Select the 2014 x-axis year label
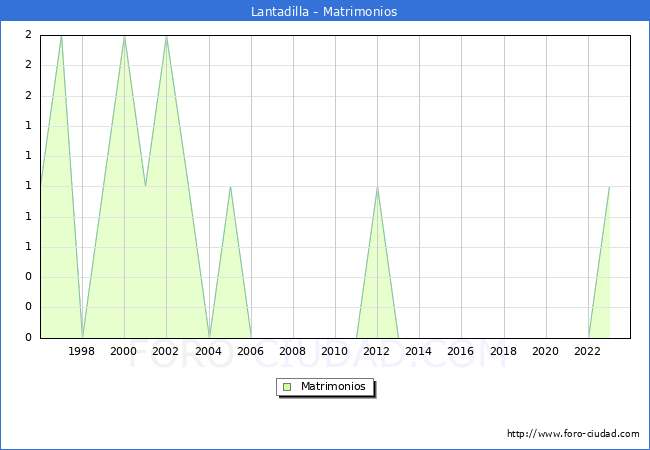Screen dimensions: 650x450 click(419, 352)
